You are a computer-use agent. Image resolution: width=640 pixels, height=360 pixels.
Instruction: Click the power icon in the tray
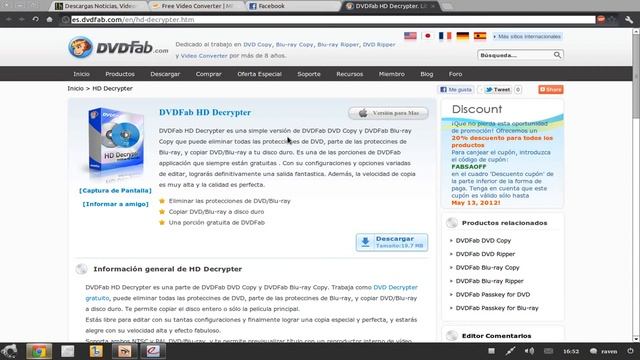[x=631, y=351]
